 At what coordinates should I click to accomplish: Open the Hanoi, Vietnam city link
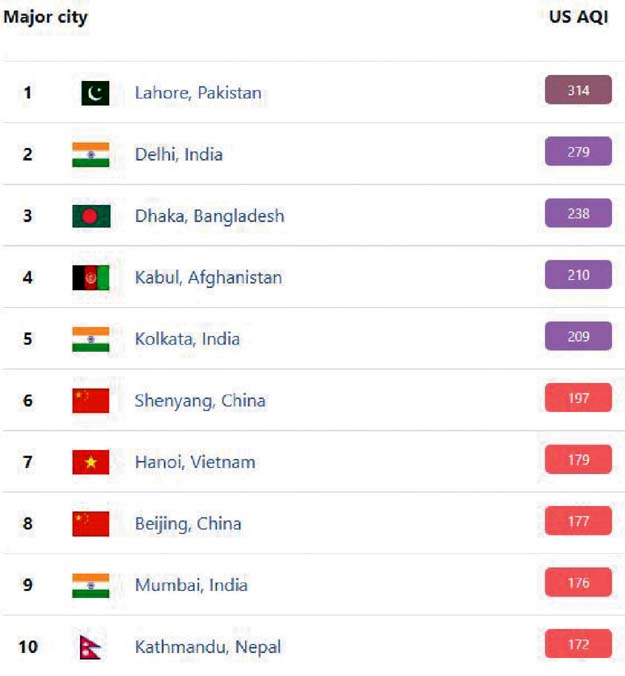tap(195, 462)
